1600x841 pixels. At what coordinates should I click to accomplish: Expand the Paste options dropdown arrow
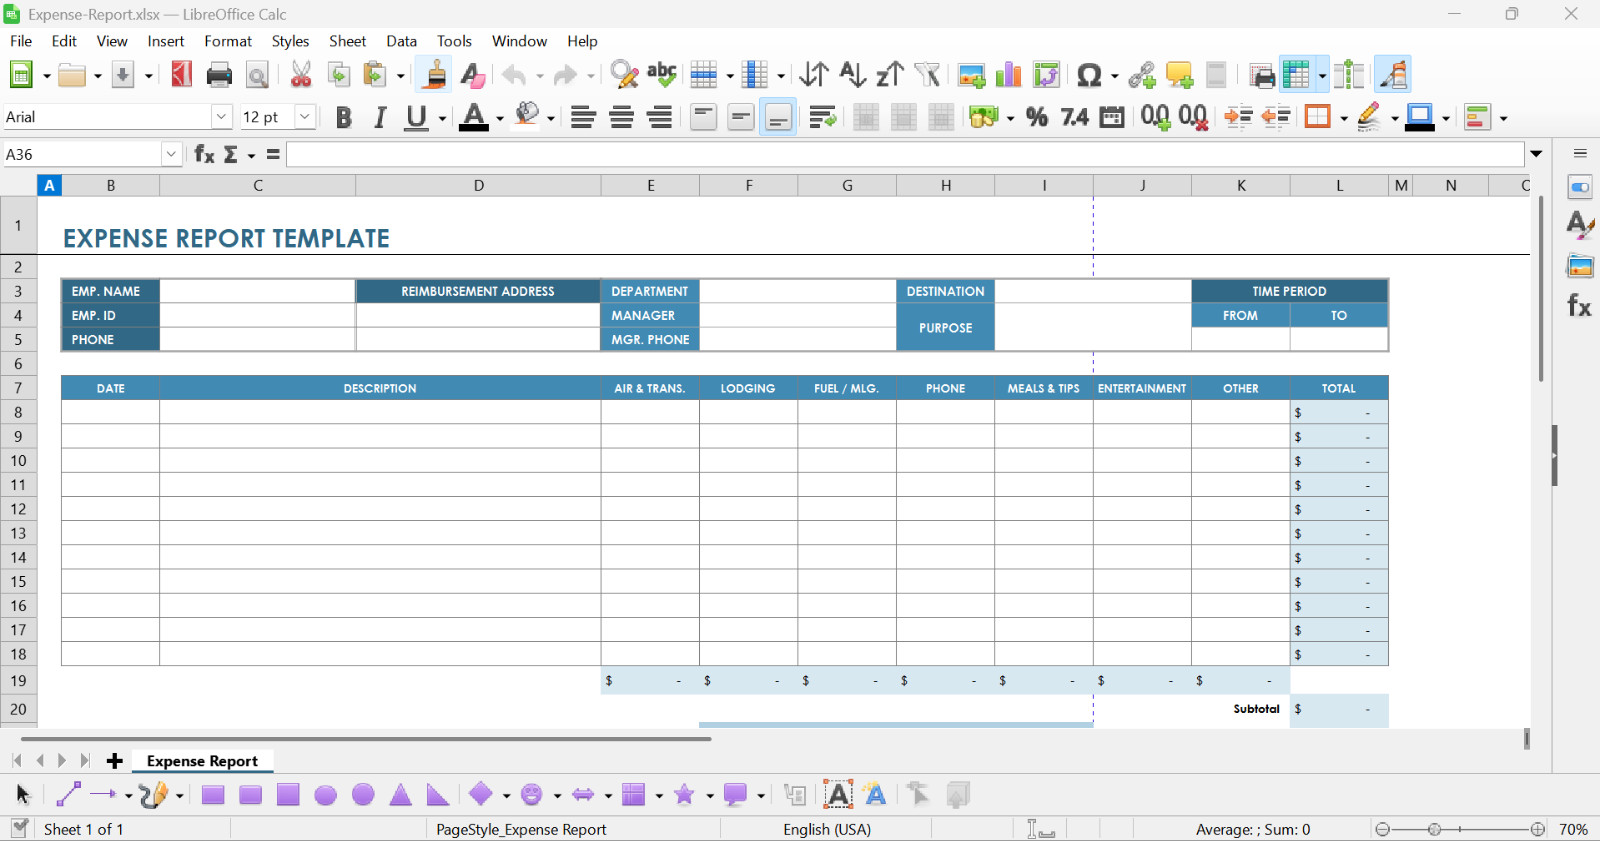[401, 75]
